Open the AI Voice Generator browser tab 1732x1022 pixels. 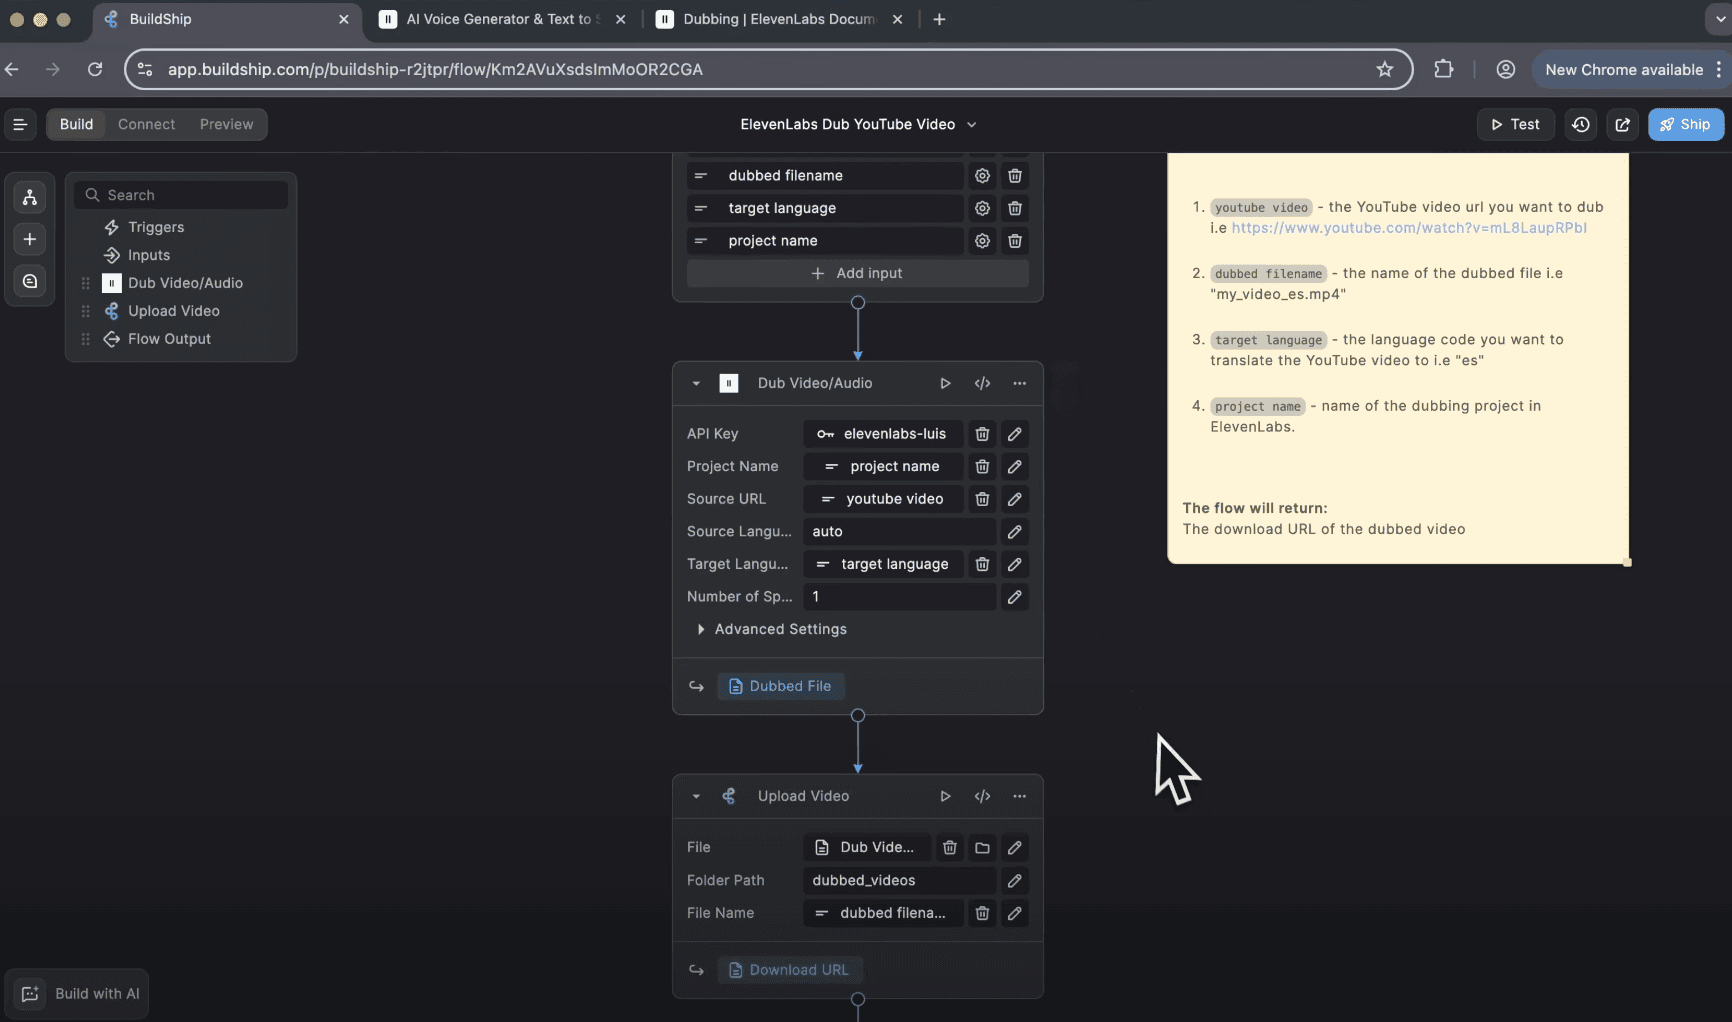[502, 19]
